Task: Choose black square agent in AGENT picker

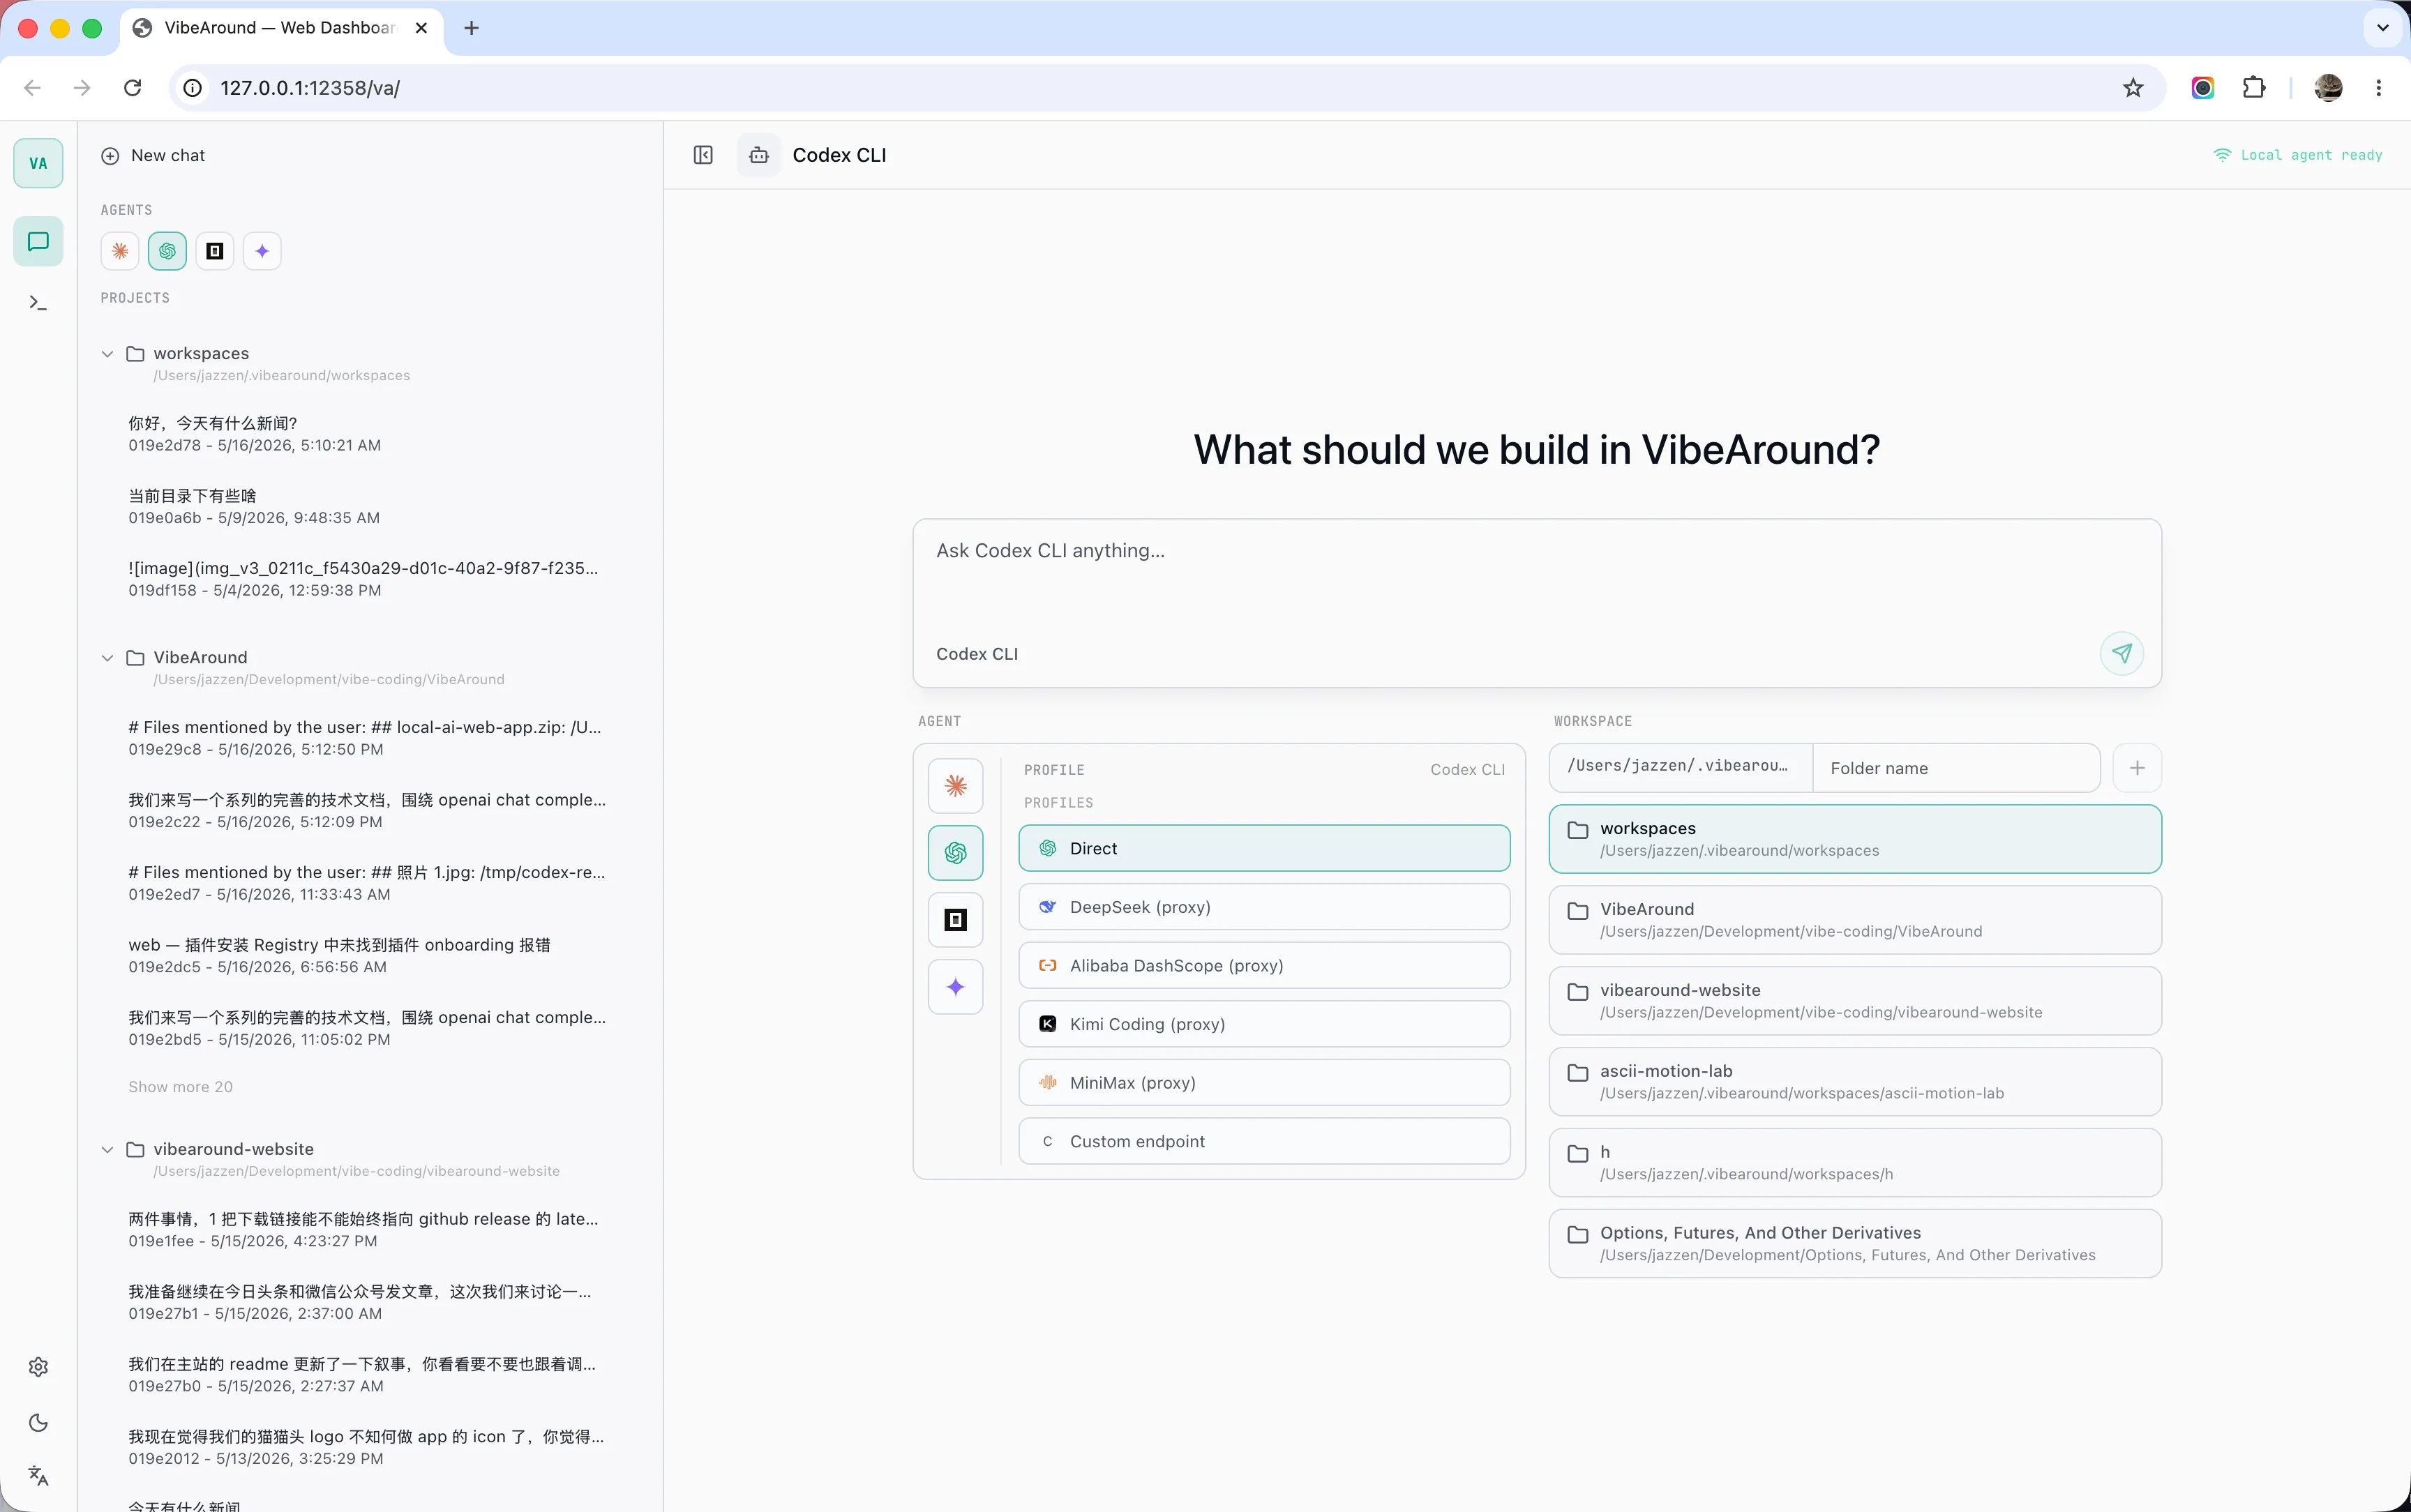Action: [x=955, y=920]
